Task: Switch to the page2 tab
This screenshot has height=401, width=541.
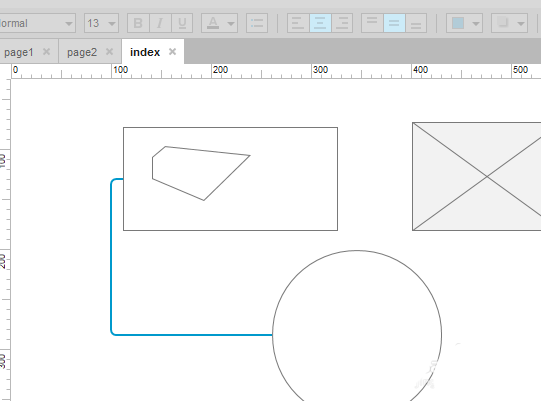Action: point(82,52)
